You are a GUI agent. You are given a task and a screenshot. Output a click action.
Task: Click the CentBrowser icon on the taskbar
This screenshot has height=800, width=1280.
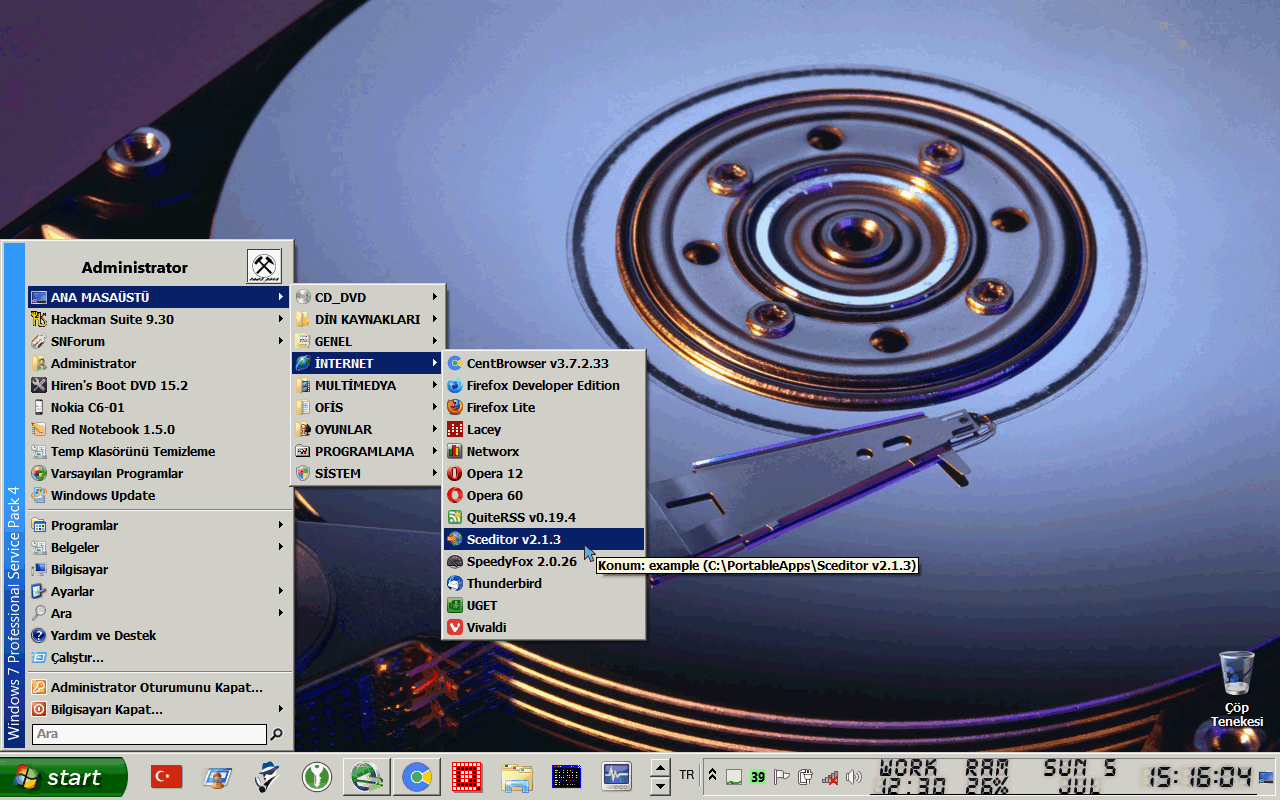[416, 776]
